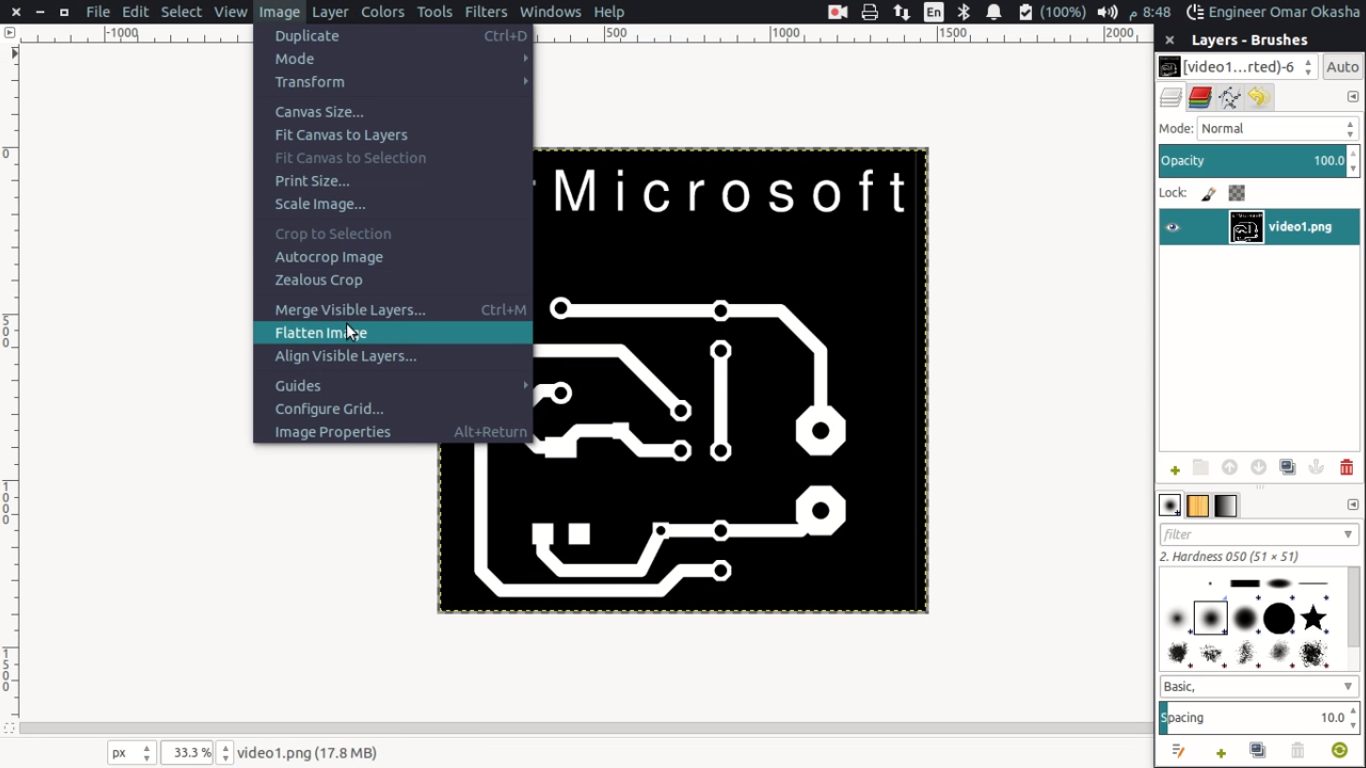Anchor the floating layer icon
The height and width of the screenshot is (768, 1366).
[1317, 468]
